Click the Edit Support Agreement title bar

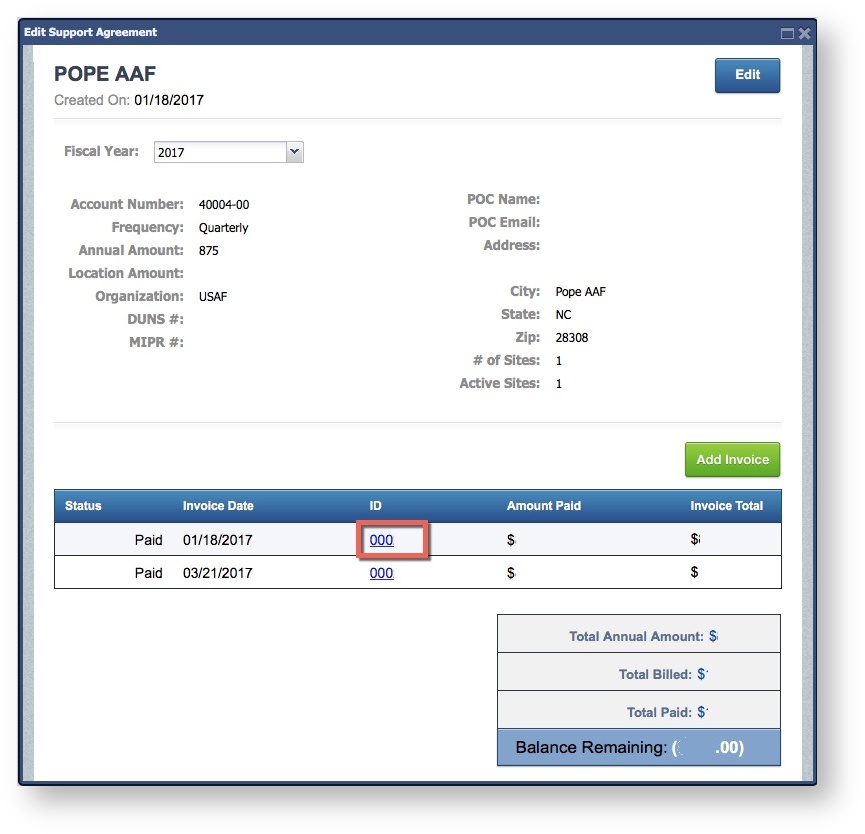(400, 33)
